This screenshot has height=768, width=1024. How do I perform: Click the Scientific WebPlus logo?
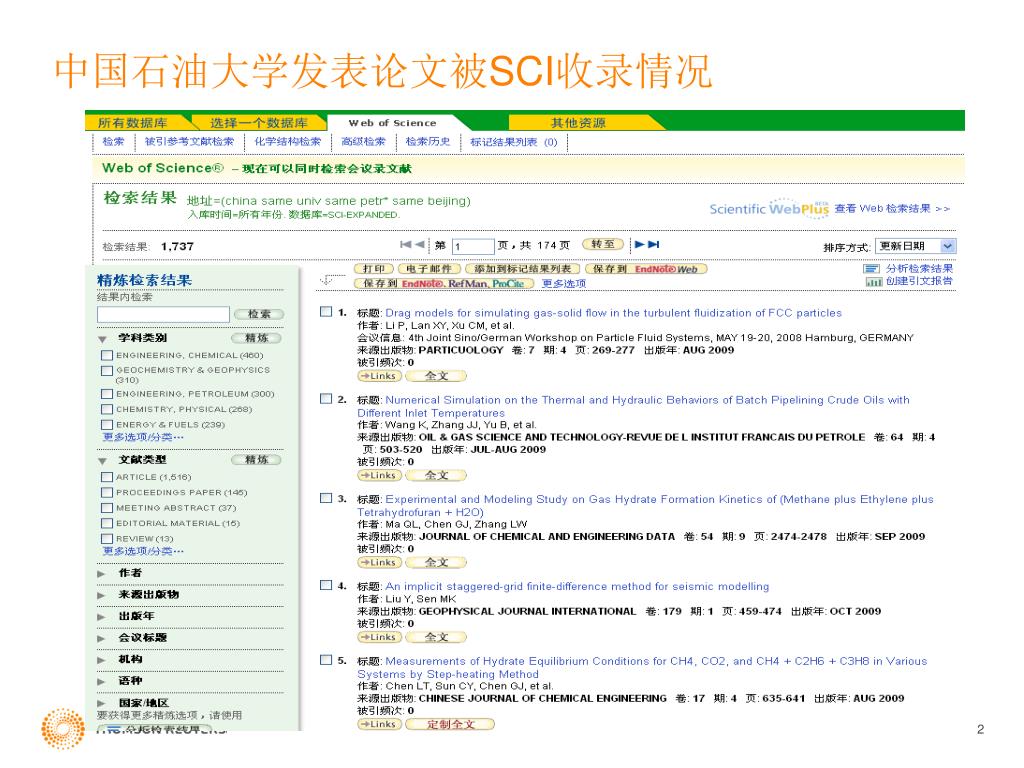(x=769, y=208)
